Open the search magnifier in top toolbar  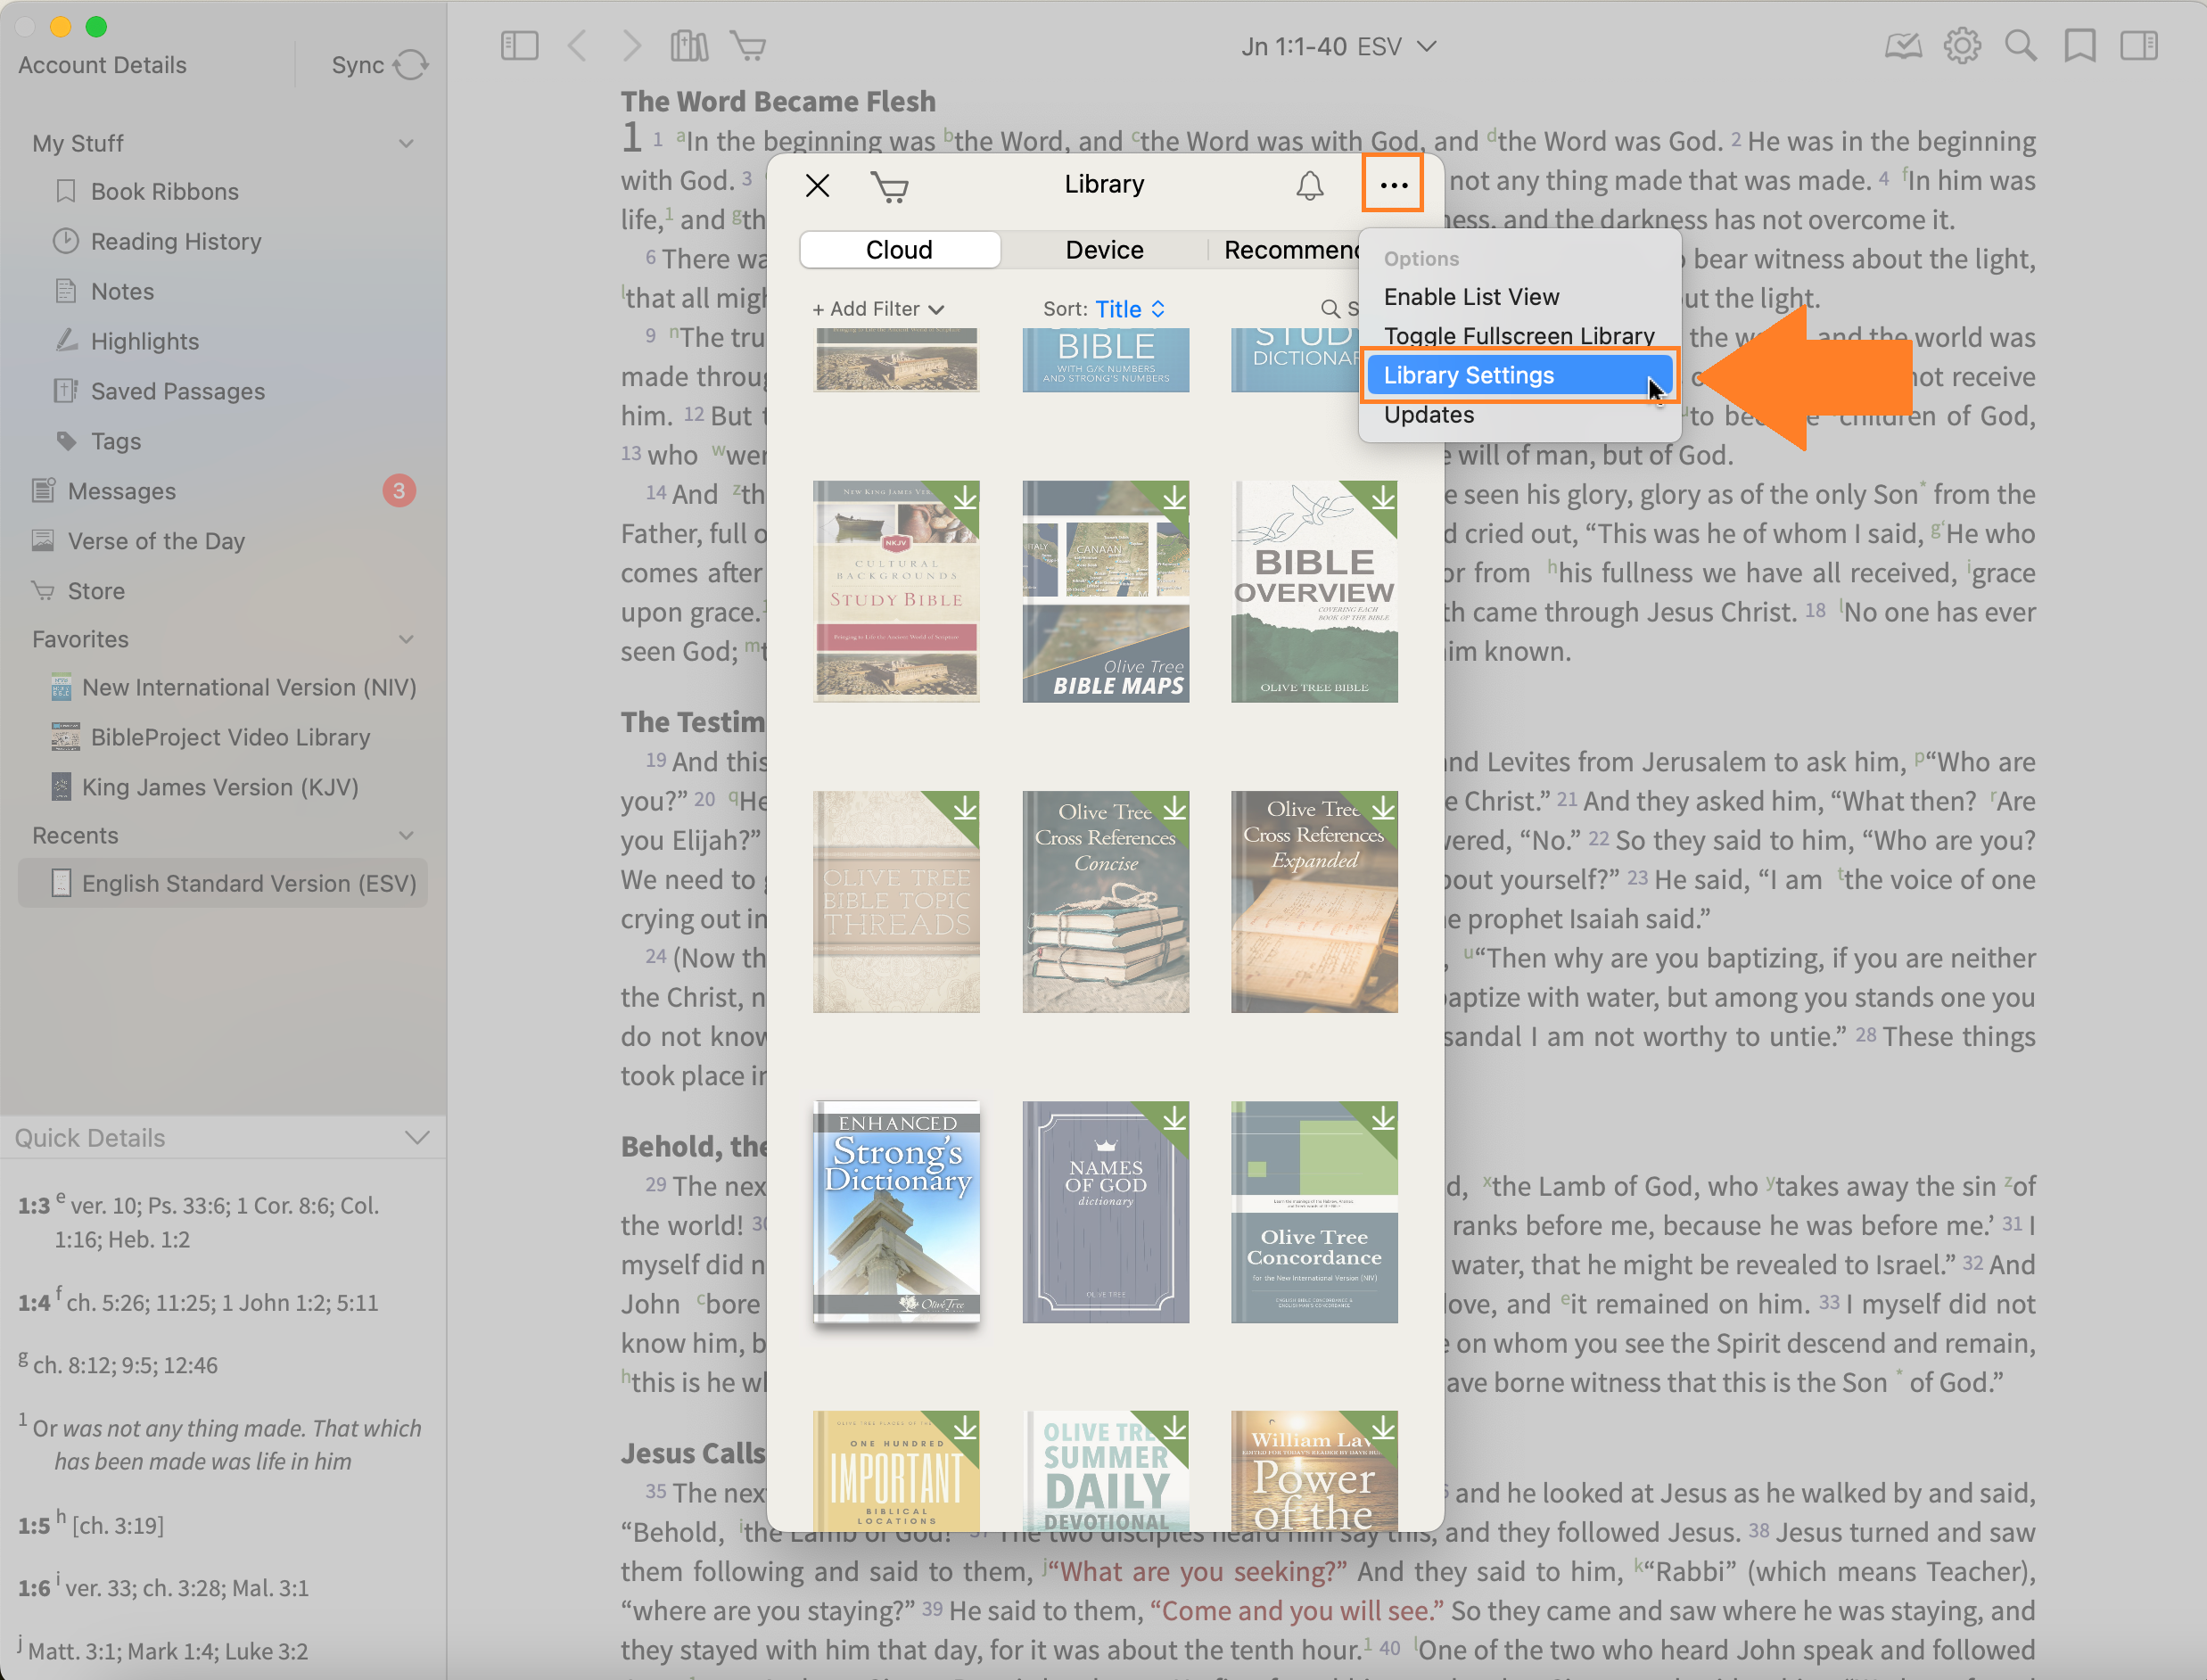click(2020, 46)
